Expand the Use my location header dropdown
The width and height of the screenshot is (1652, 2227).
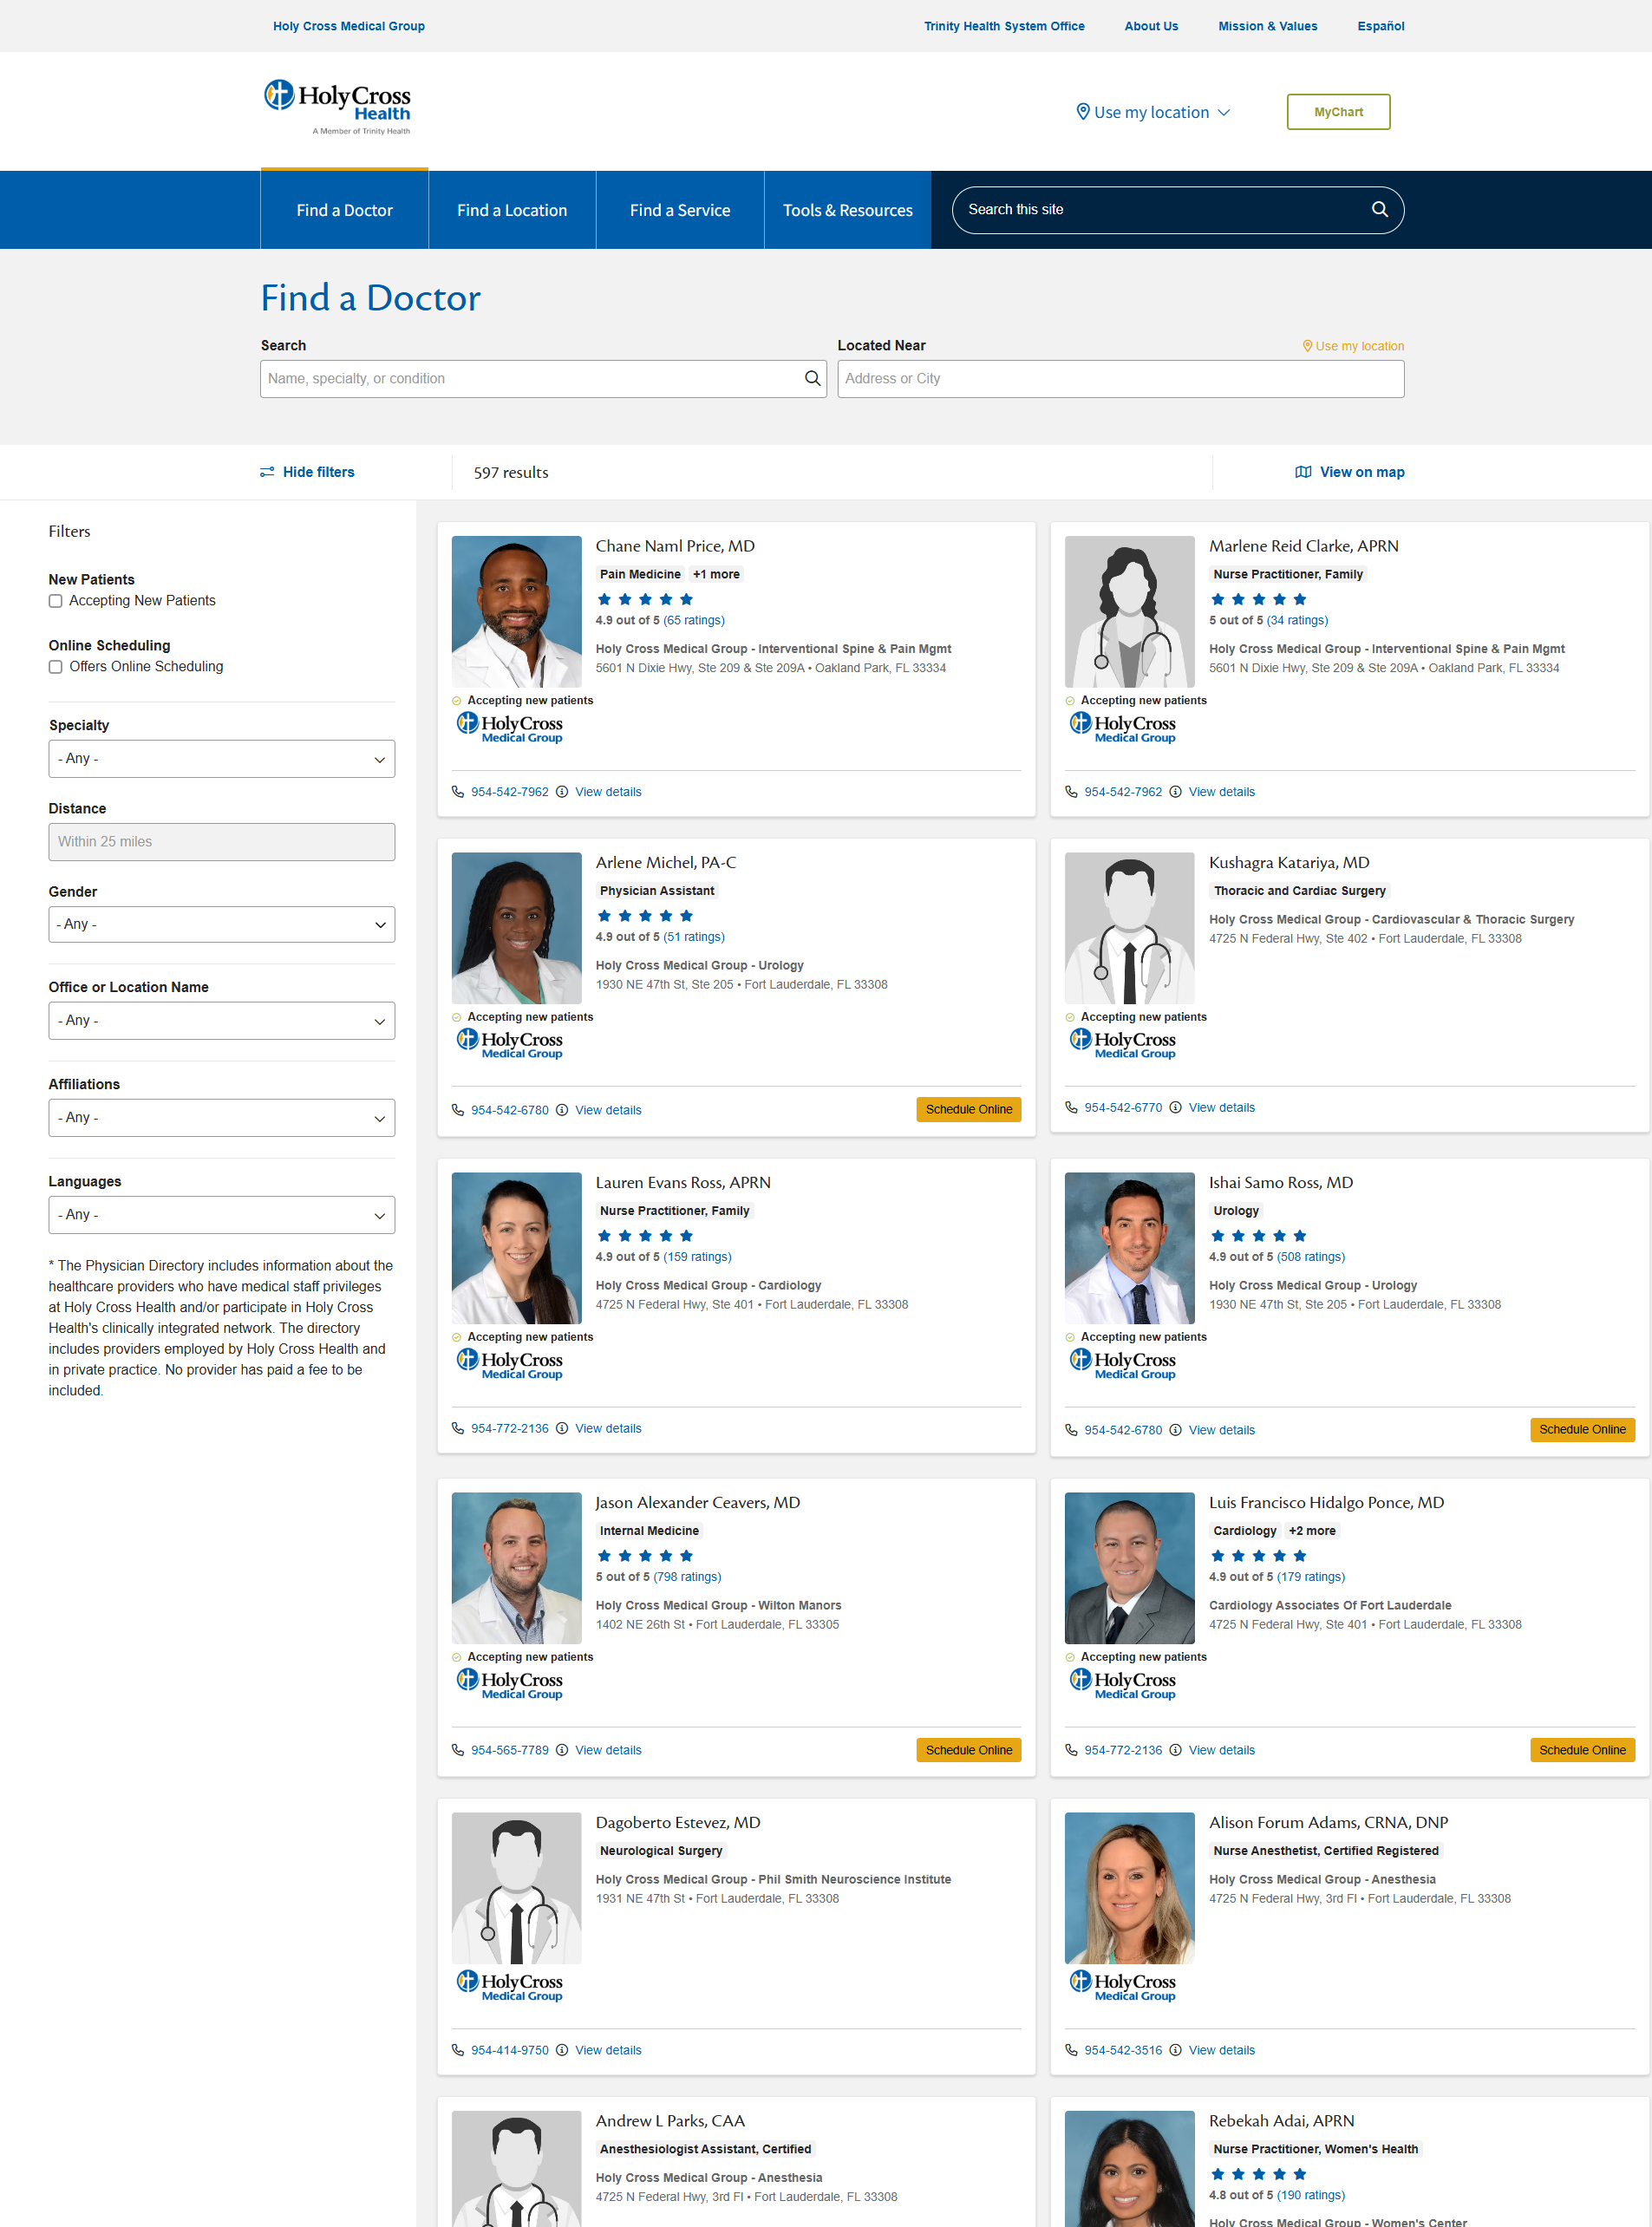[1152, 112]
